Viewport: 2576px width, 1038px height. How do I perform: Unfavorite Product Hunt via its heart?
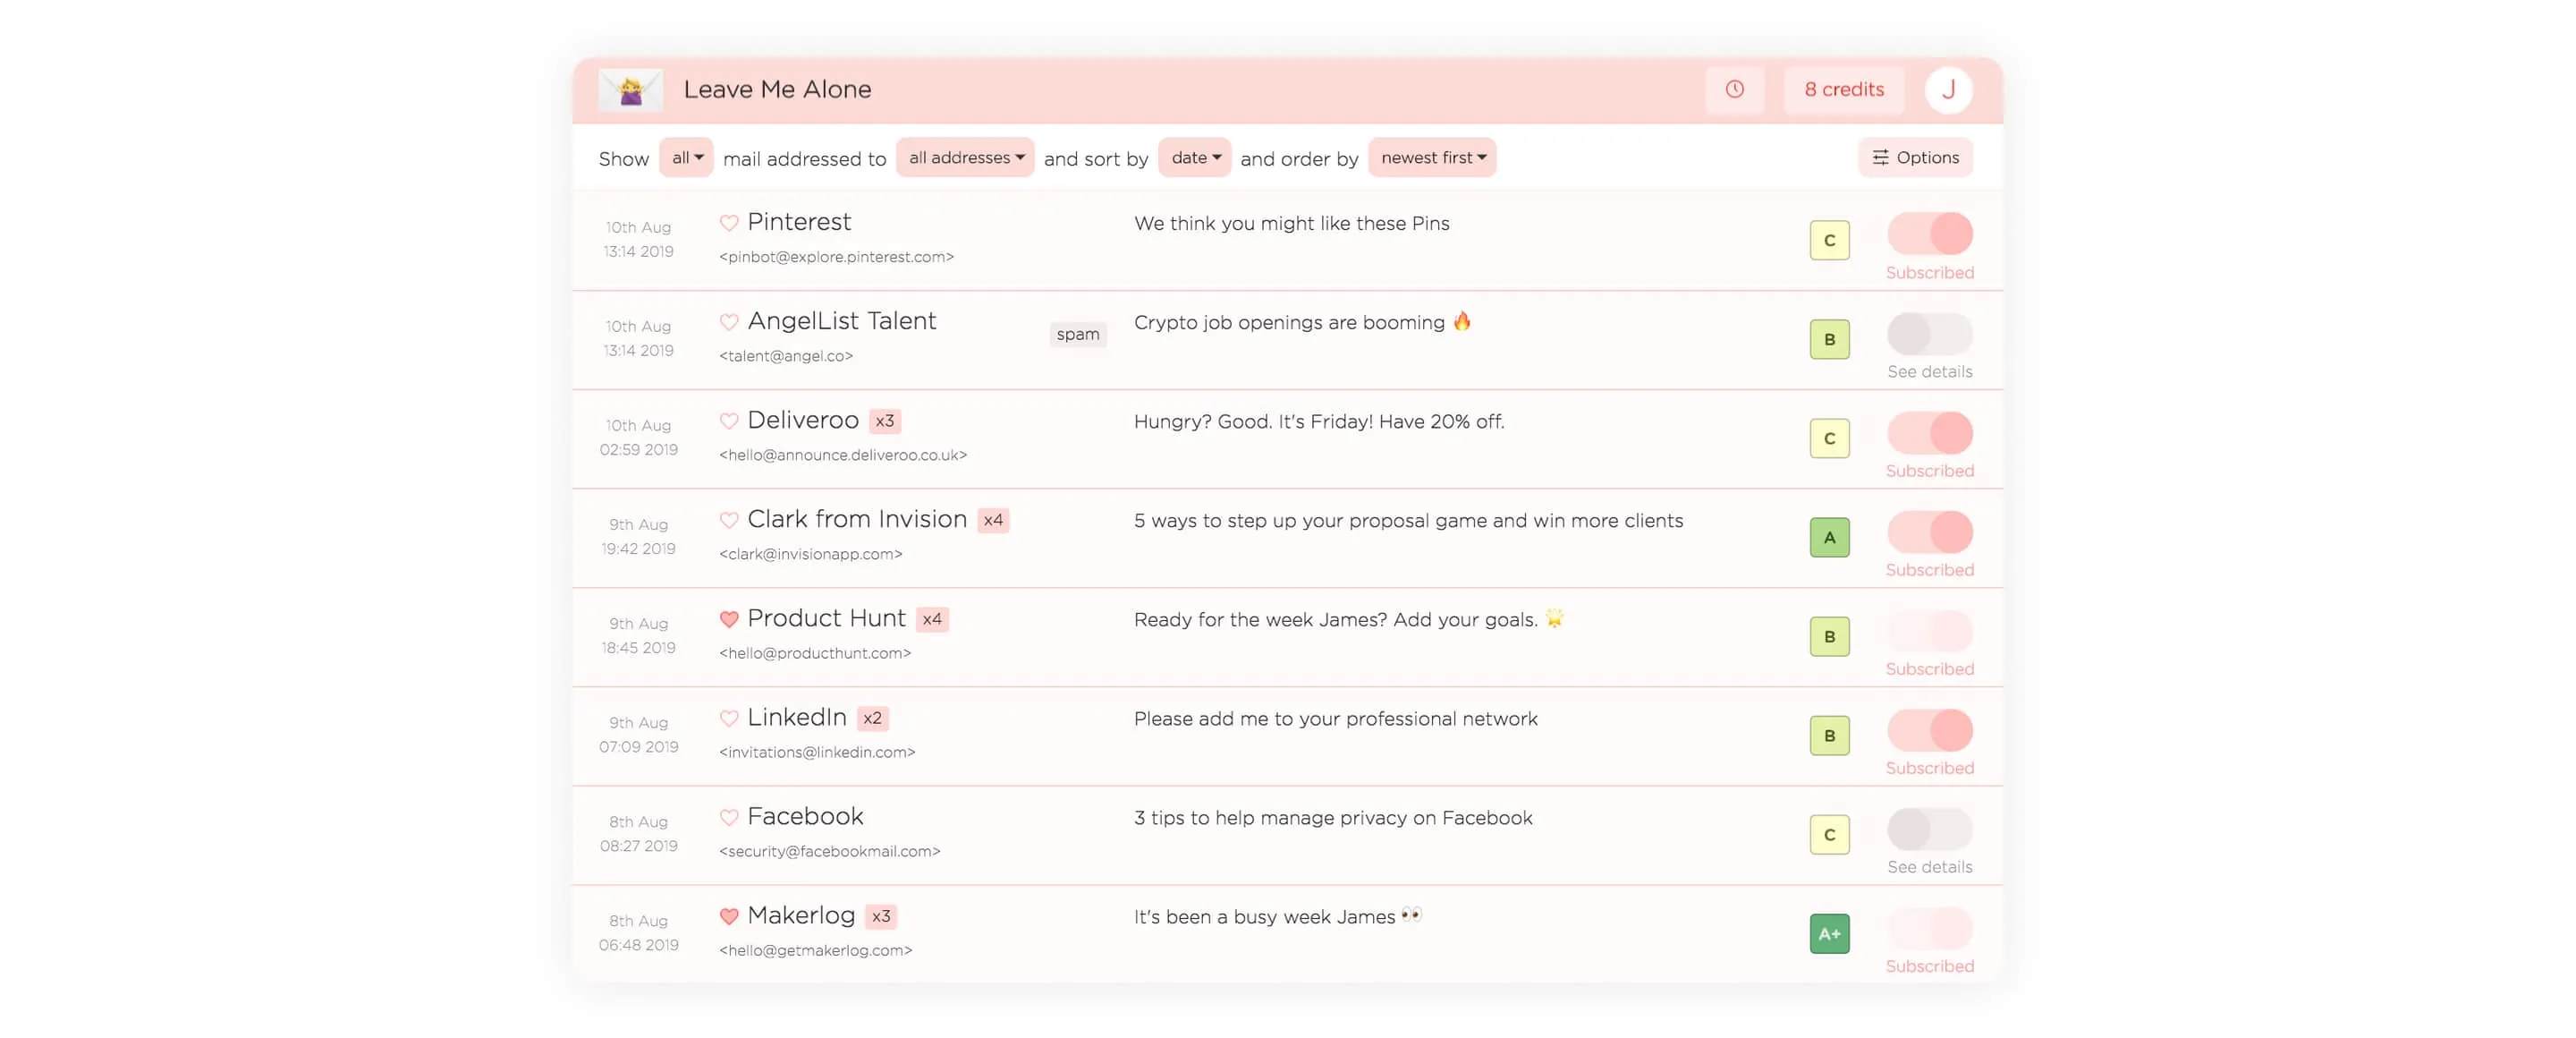click(x=729, y=619)
